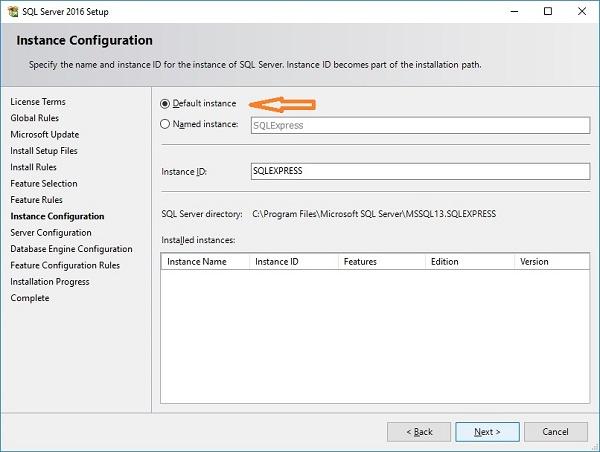Image resolution: width=600 pixels, height=452 pixels.
Task: Choose the Named instance radio option
Action: tap(166, 125)
